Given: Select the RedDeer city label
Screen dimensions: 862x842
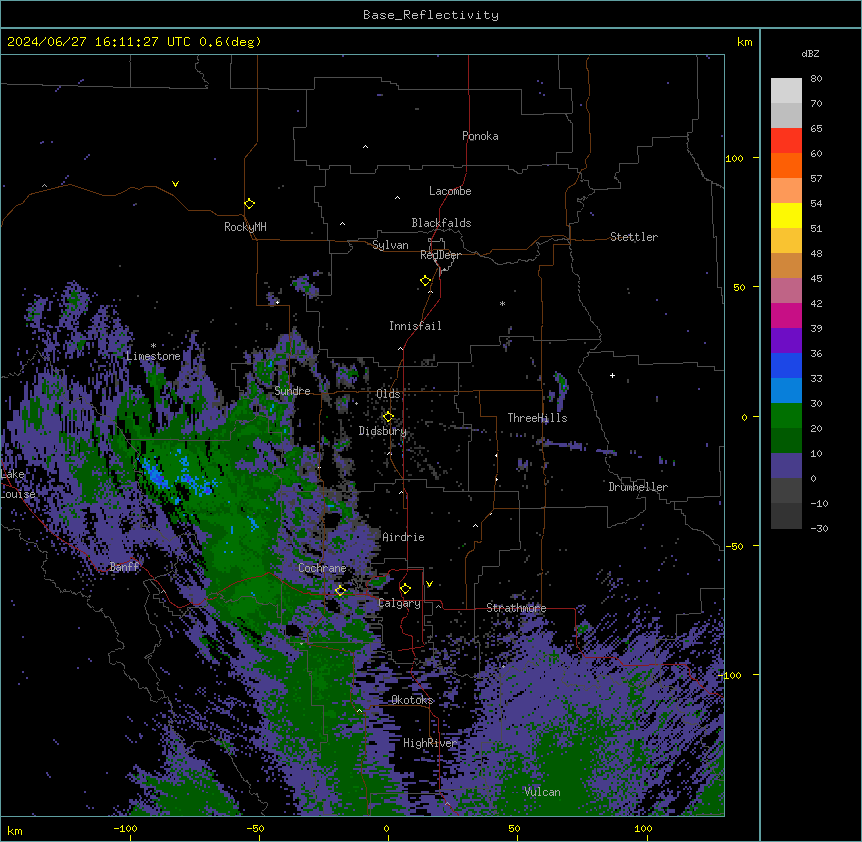Looking at the screenshot, I should click(x=440, y=255).
